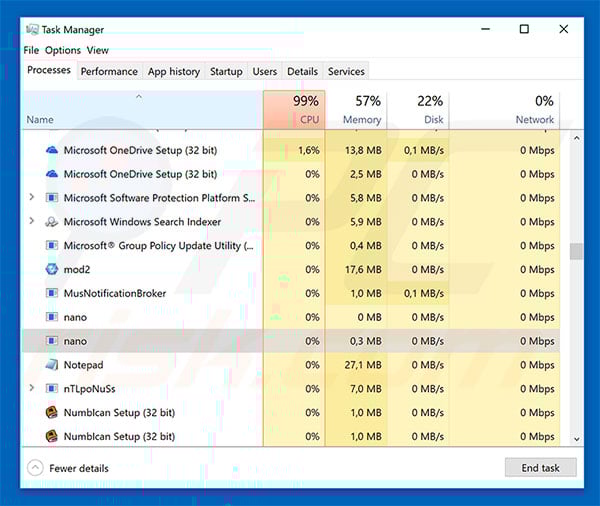Click the MusNotificationBroker icon
Viewport: 600px width, 506px height.
tap(52, 293)
